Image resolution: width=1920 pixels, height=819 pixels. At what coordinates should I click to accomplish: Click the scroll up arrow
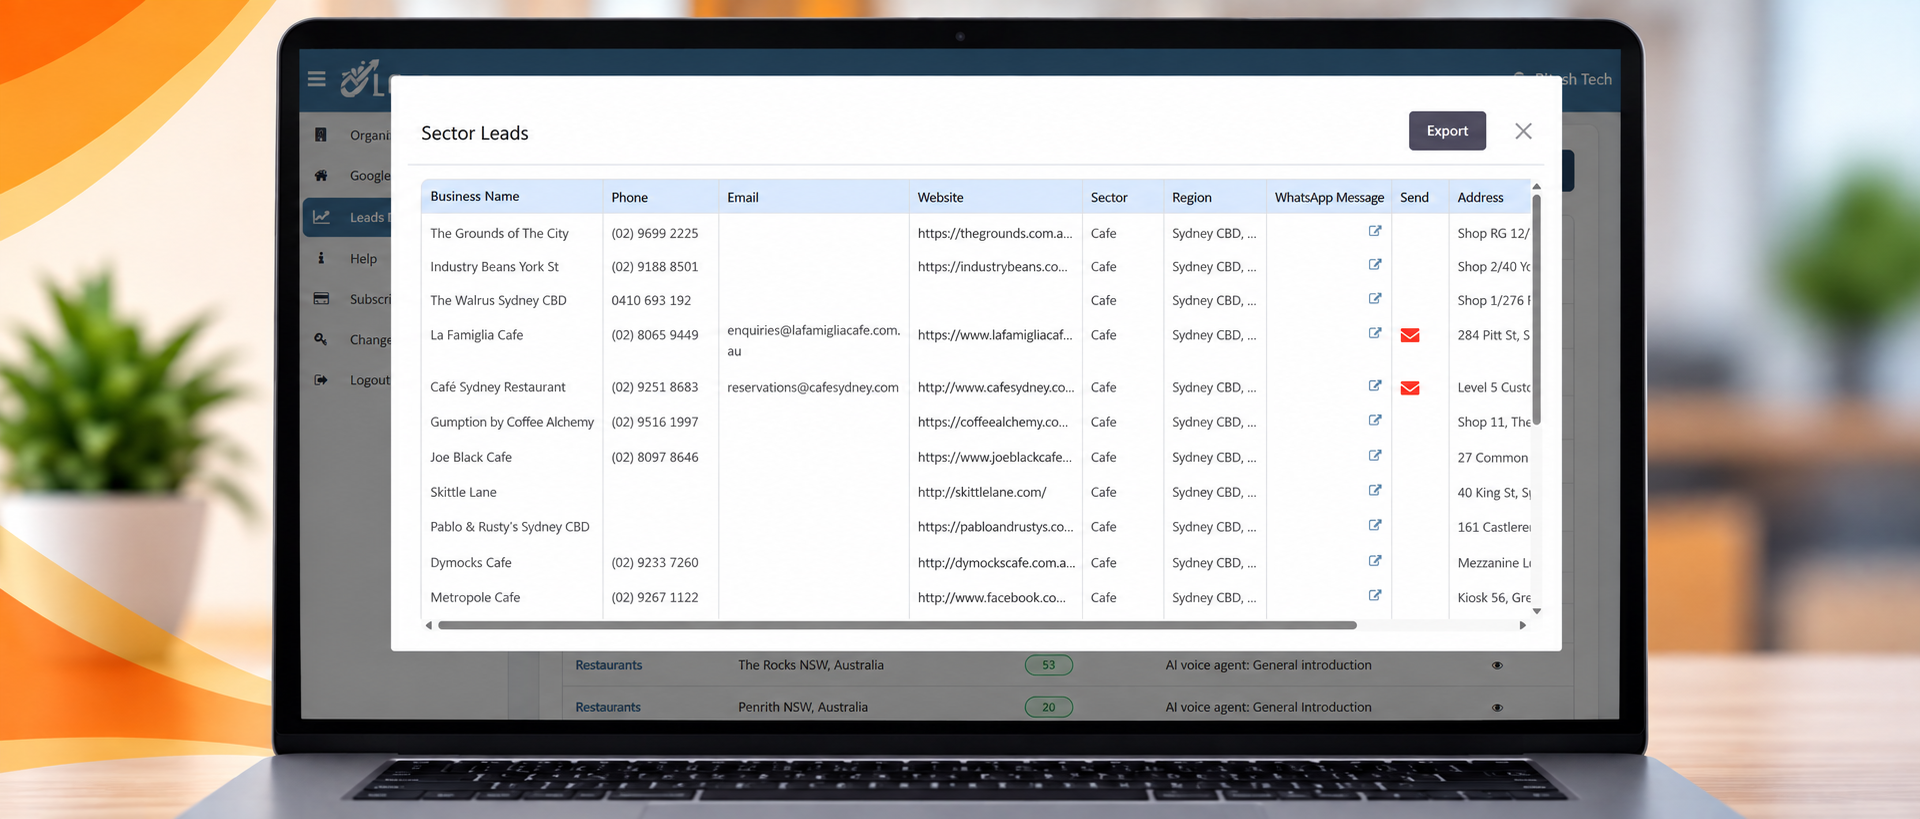[x=1537, y=187]
